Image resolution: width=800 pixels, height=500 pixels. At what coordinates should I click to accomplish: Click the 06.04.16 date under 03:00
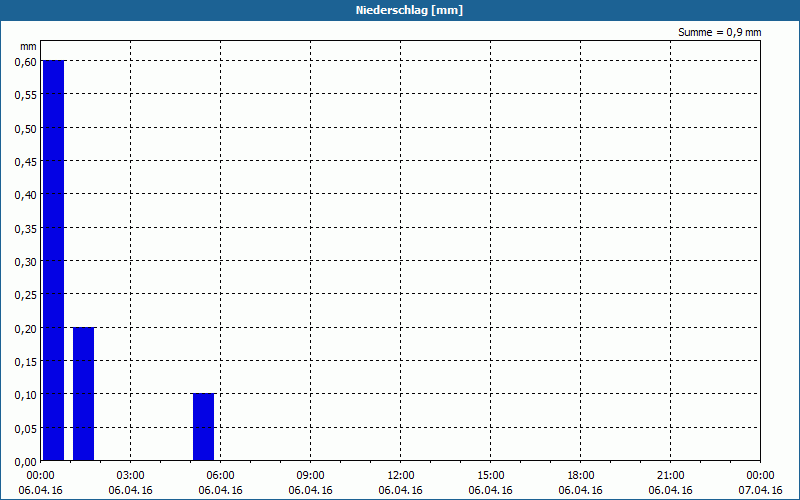(x=131, y=490)
